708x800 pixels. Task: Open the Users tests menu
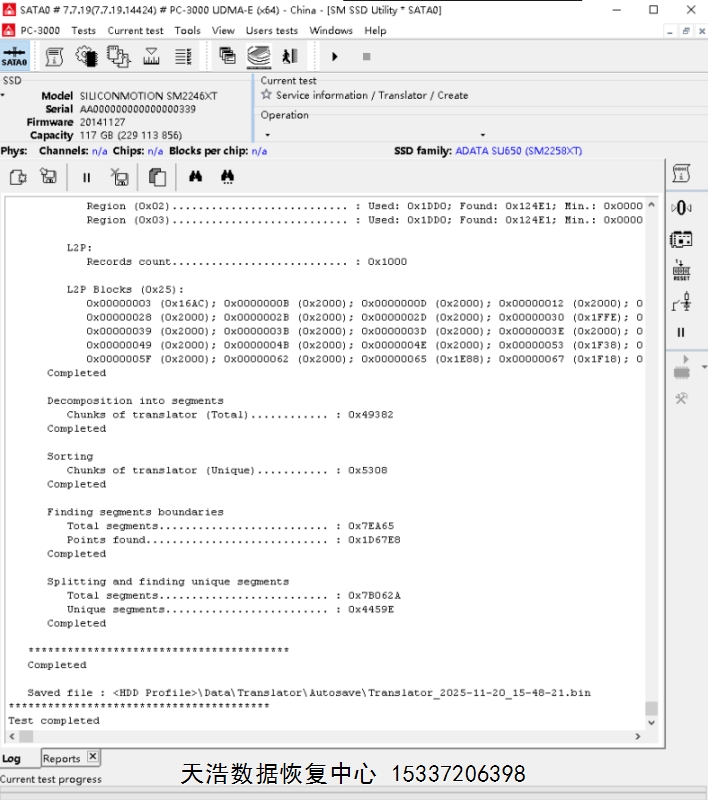click(x=272, y=30)
